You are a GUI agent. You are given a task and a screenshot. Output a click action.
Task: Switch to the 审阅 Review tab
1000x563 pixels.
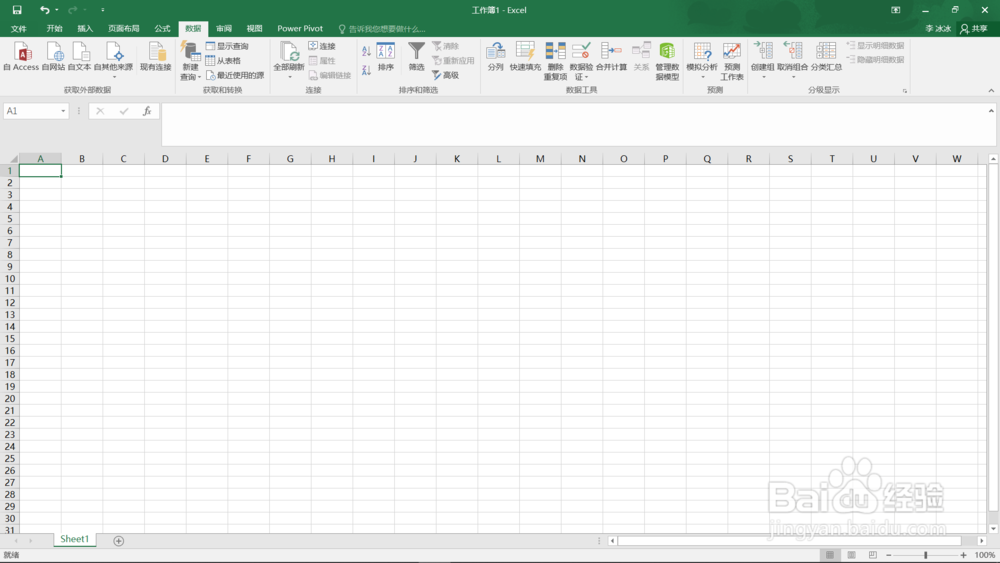pos(224,29)
